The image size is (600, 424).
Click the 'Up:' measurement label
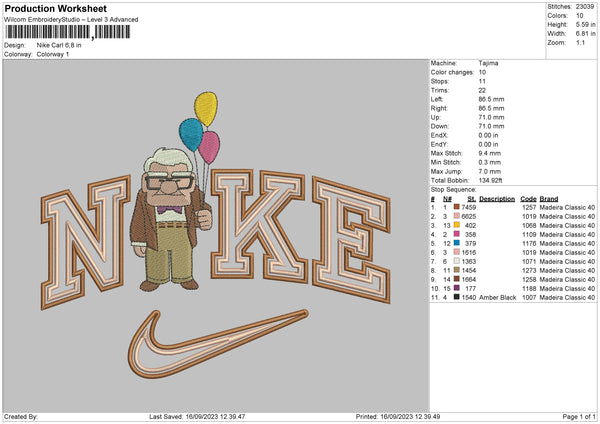coord(435,117)
